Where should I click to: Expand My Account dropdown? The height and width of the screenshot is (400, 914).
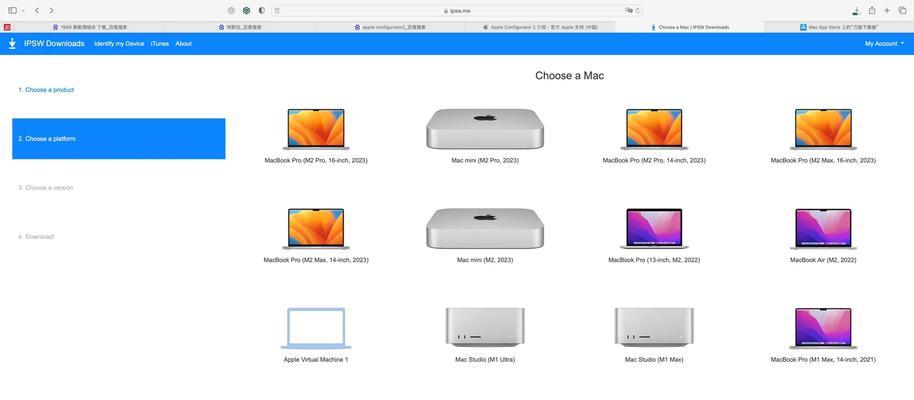[884, 44]
